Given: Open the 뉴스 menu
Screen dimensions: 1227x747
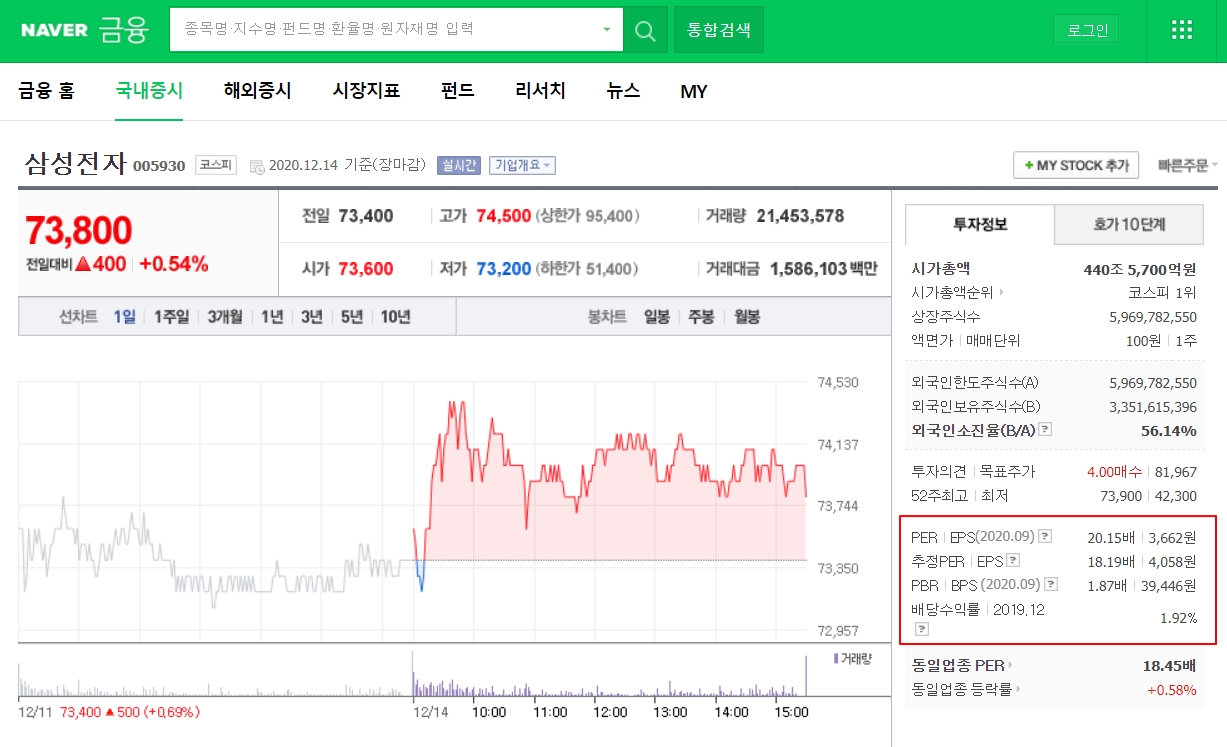Looking at the screenshot, I should (623, 91).
